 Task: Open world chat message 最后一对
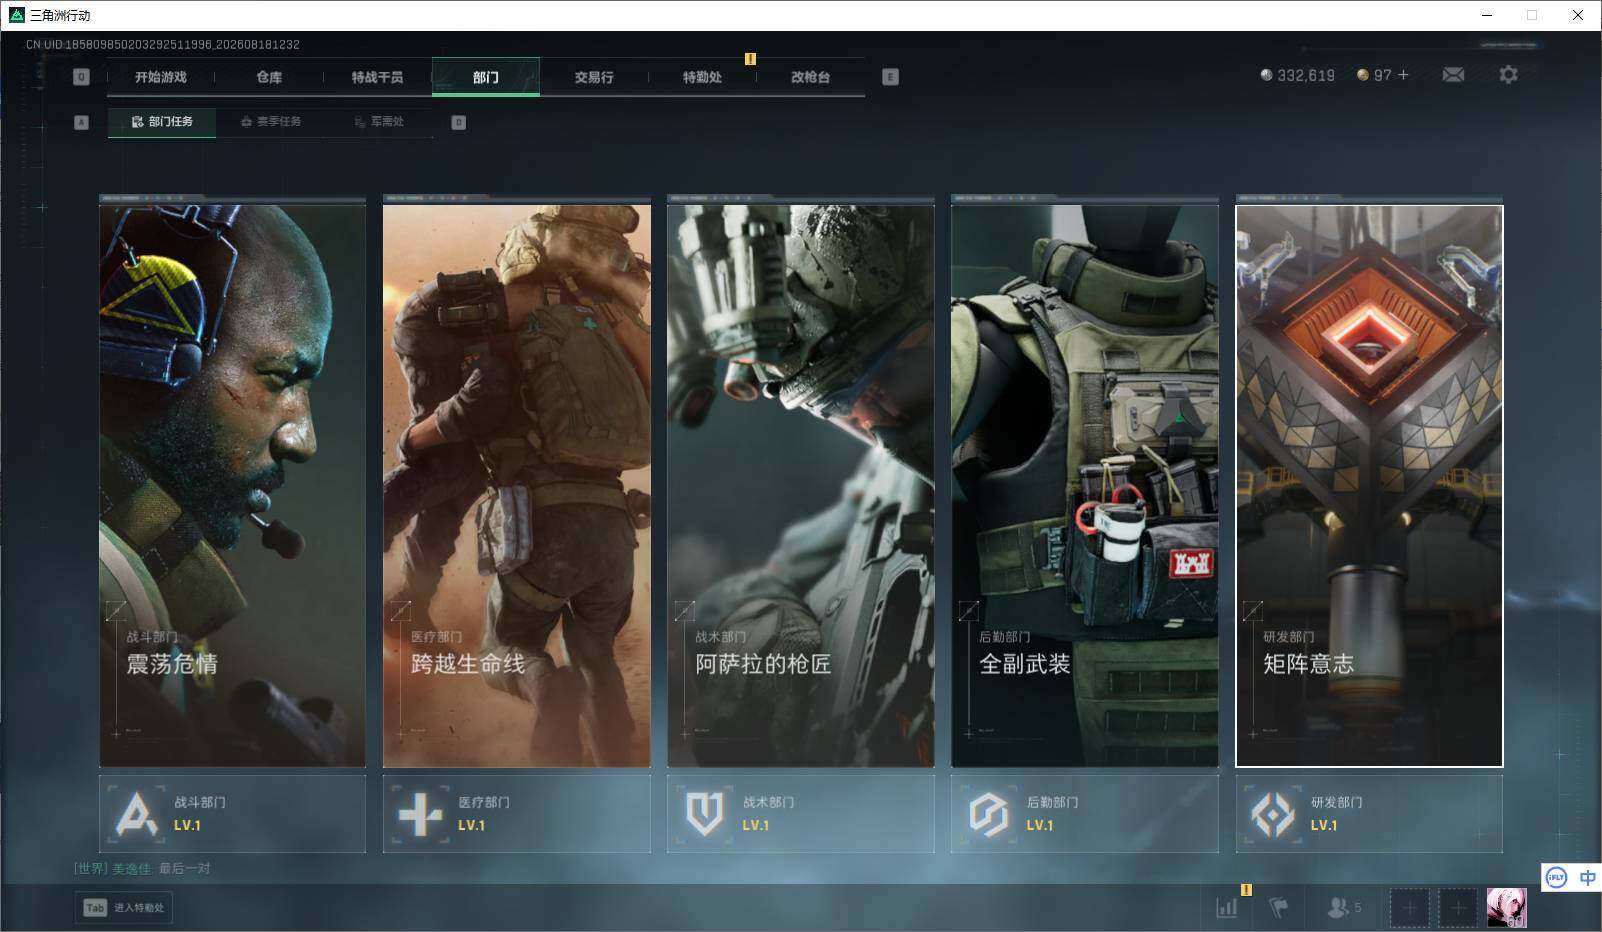[185, 868]
